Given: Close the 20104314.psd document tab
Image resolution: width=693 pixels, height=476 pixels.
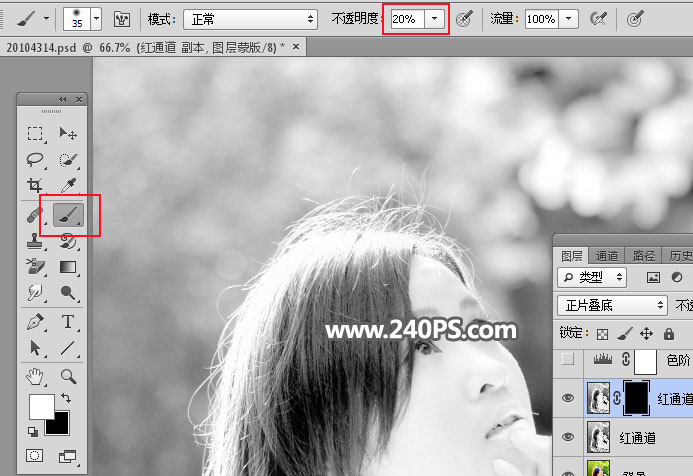Looking at the screenshot, I should (296, 46).
